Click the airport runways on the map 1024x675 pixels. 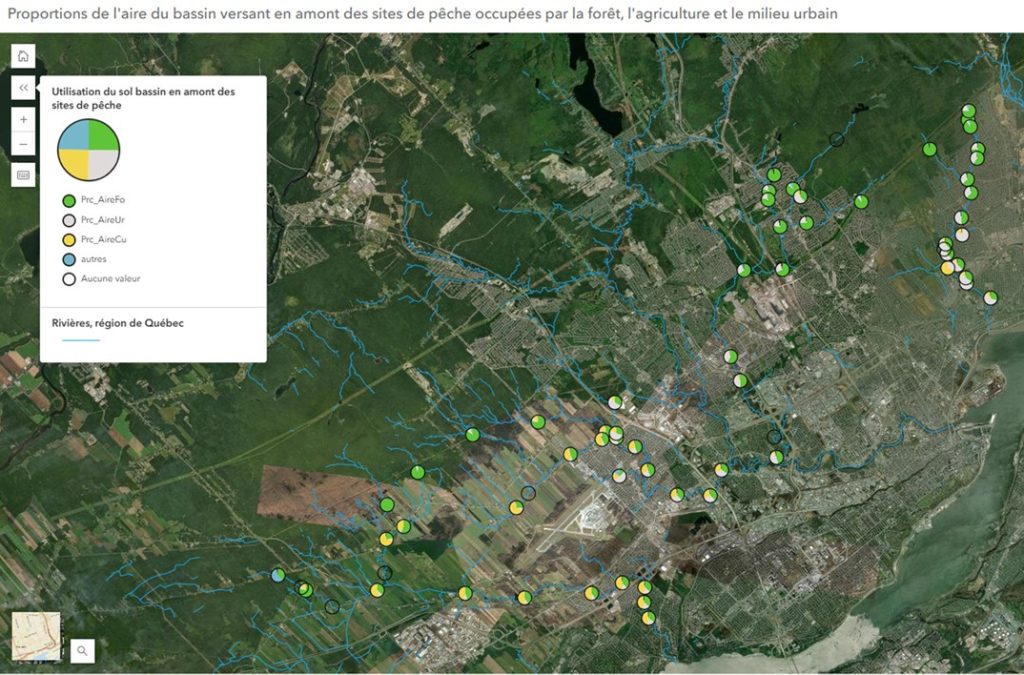click(580, 522)
